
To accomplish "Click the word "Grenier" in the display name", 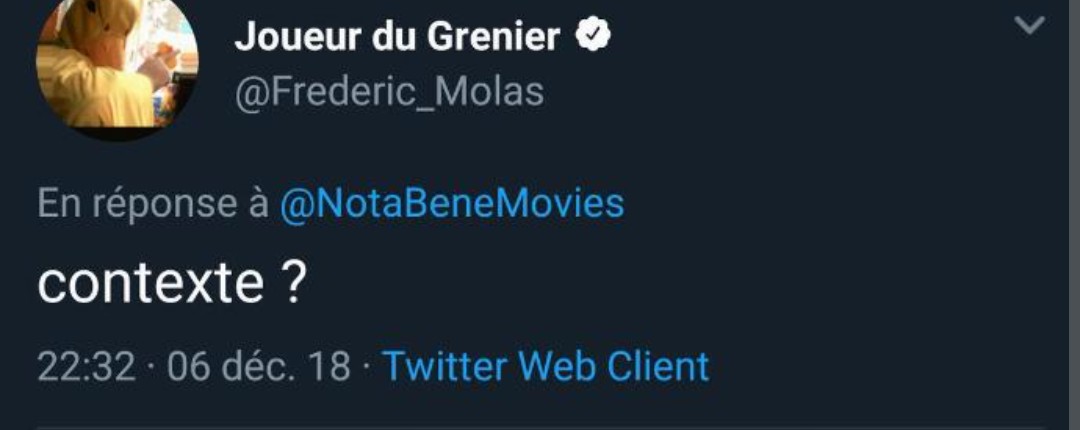I will point(494,38).
